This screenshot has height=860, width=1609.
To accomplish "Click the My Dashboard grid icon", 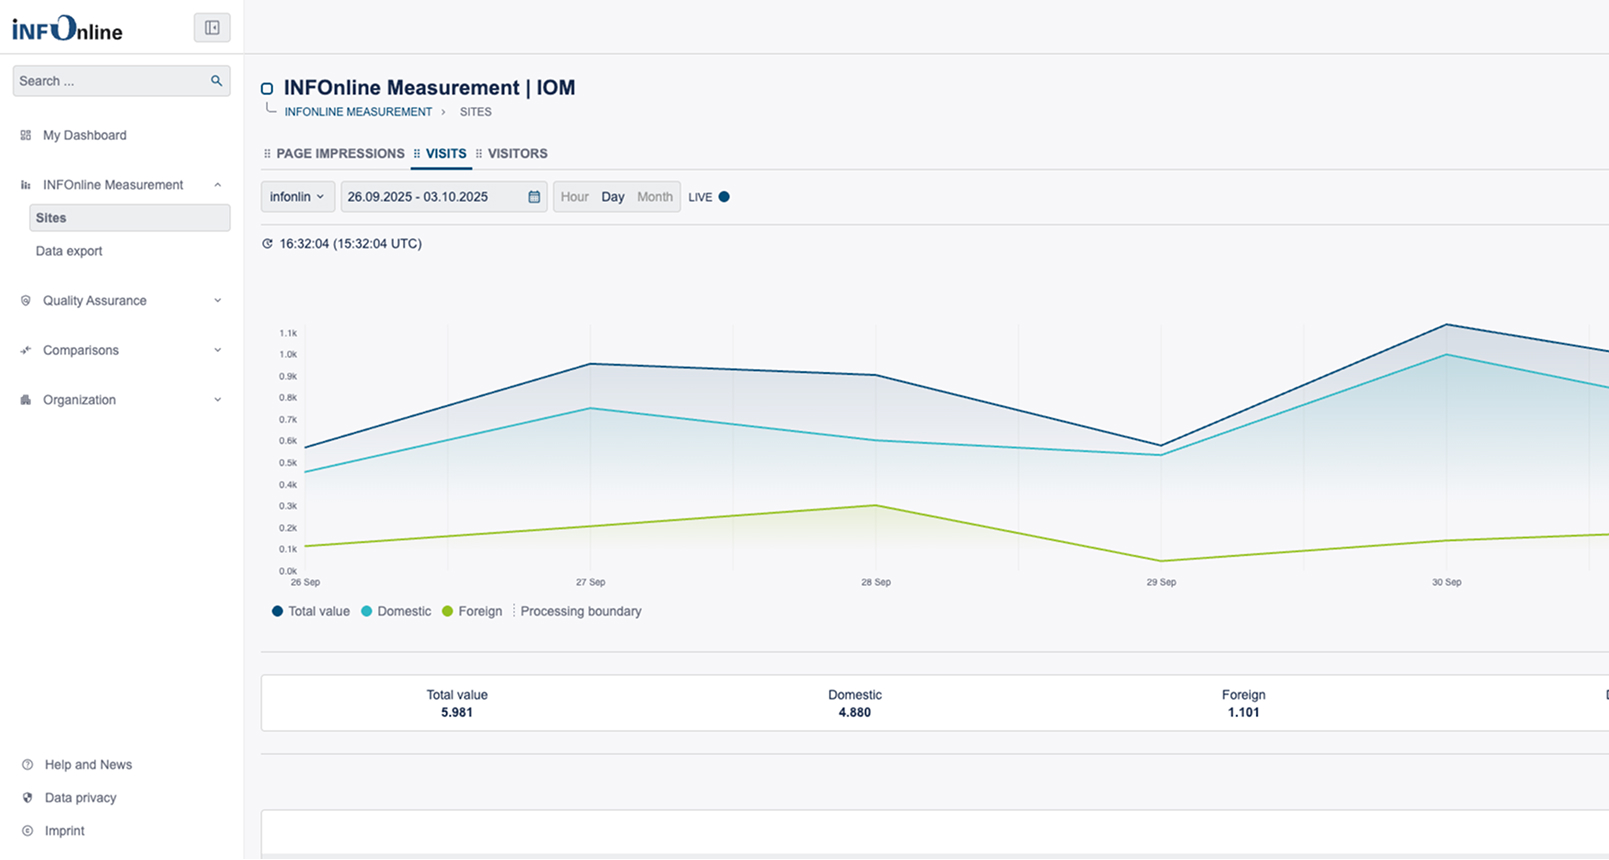I will tap(26, 135).
